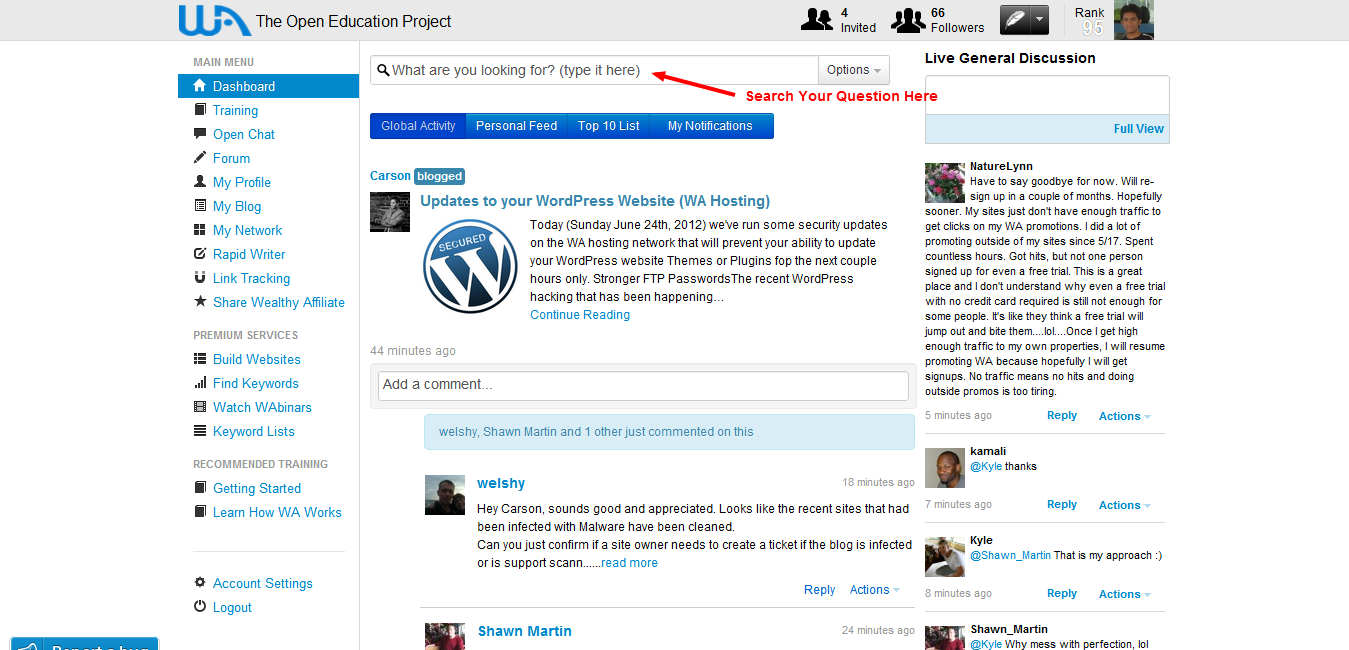Image resolution: width=1349 pixels, height=650 pixels.
Task: Open the dropdown arrow beside the feather icon
Action: 1040,20
